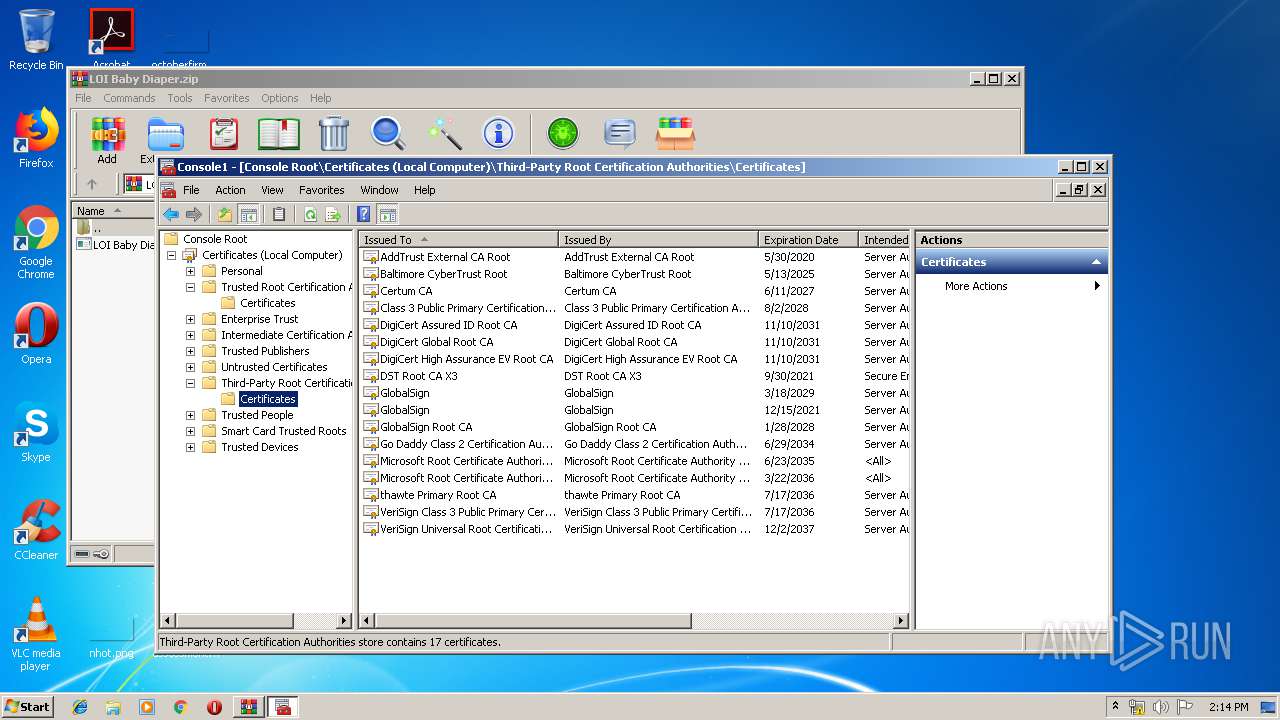The width and height of the screenshot is (1280, 720).
Task: Click the VirusScan green bug icon in WinRAR
Action: (563, 133)
